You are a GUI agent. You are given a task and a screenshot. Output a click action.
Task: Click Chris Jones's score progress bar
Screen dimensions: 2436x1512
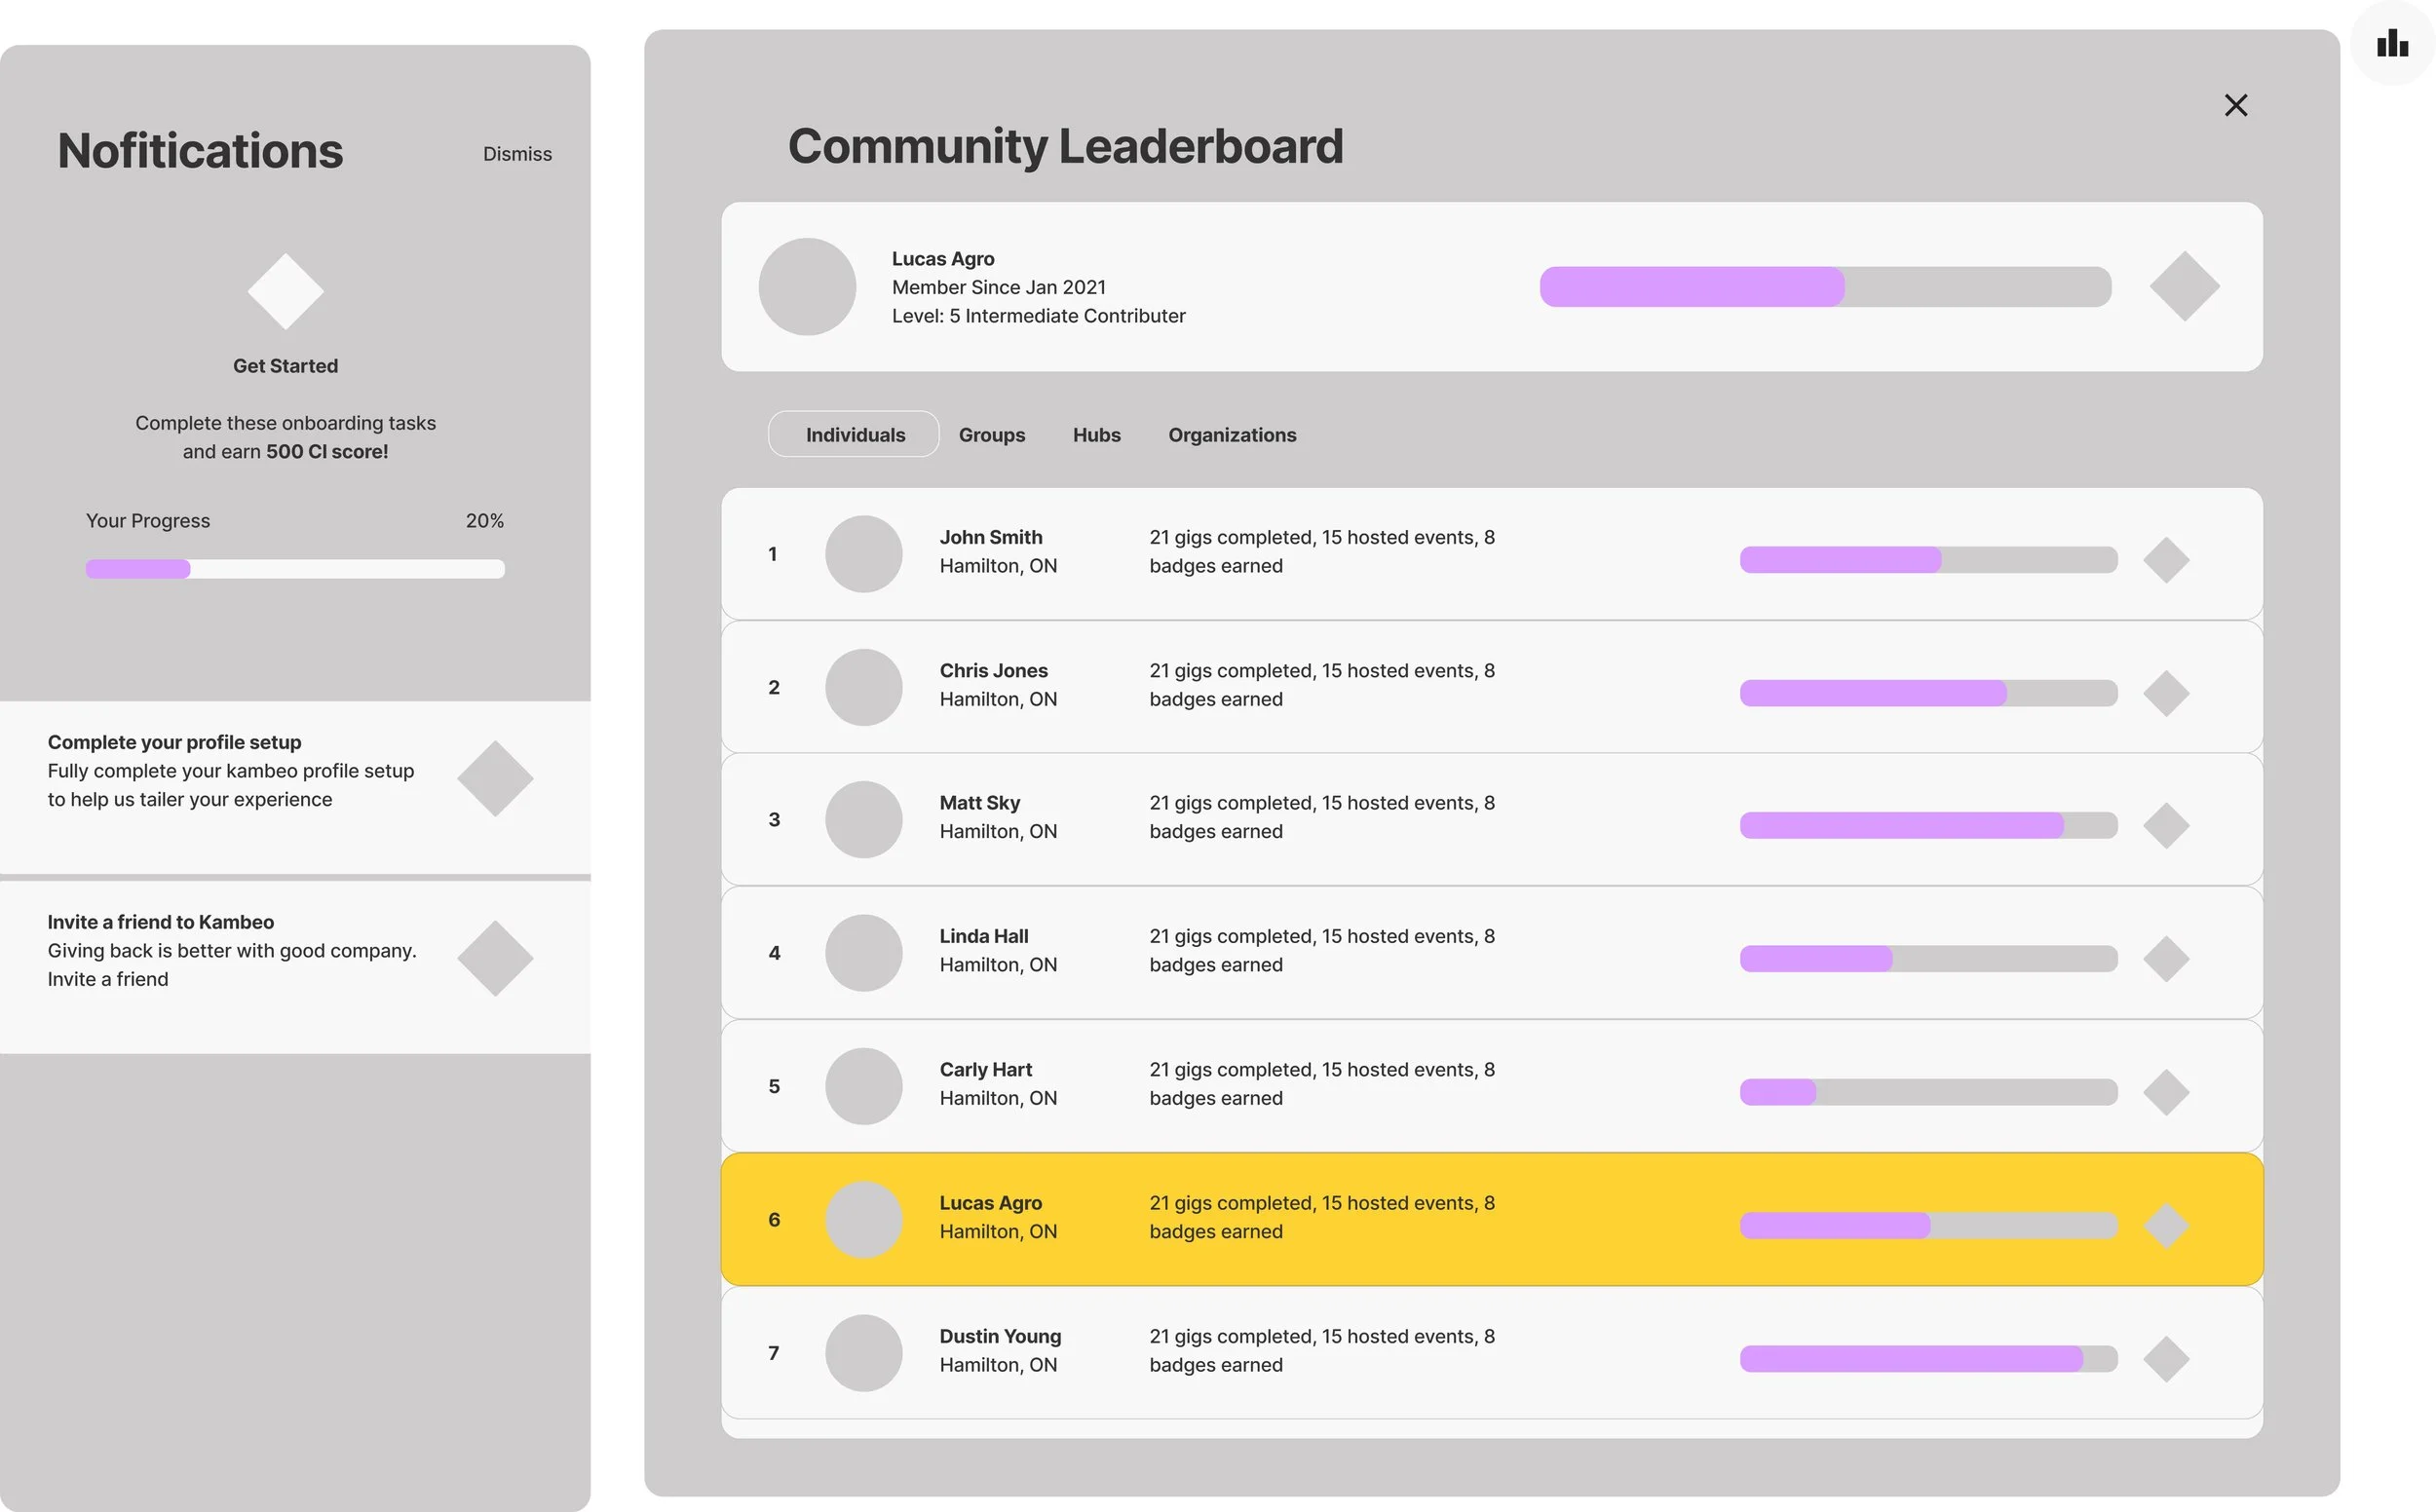tap(1927, 693)
